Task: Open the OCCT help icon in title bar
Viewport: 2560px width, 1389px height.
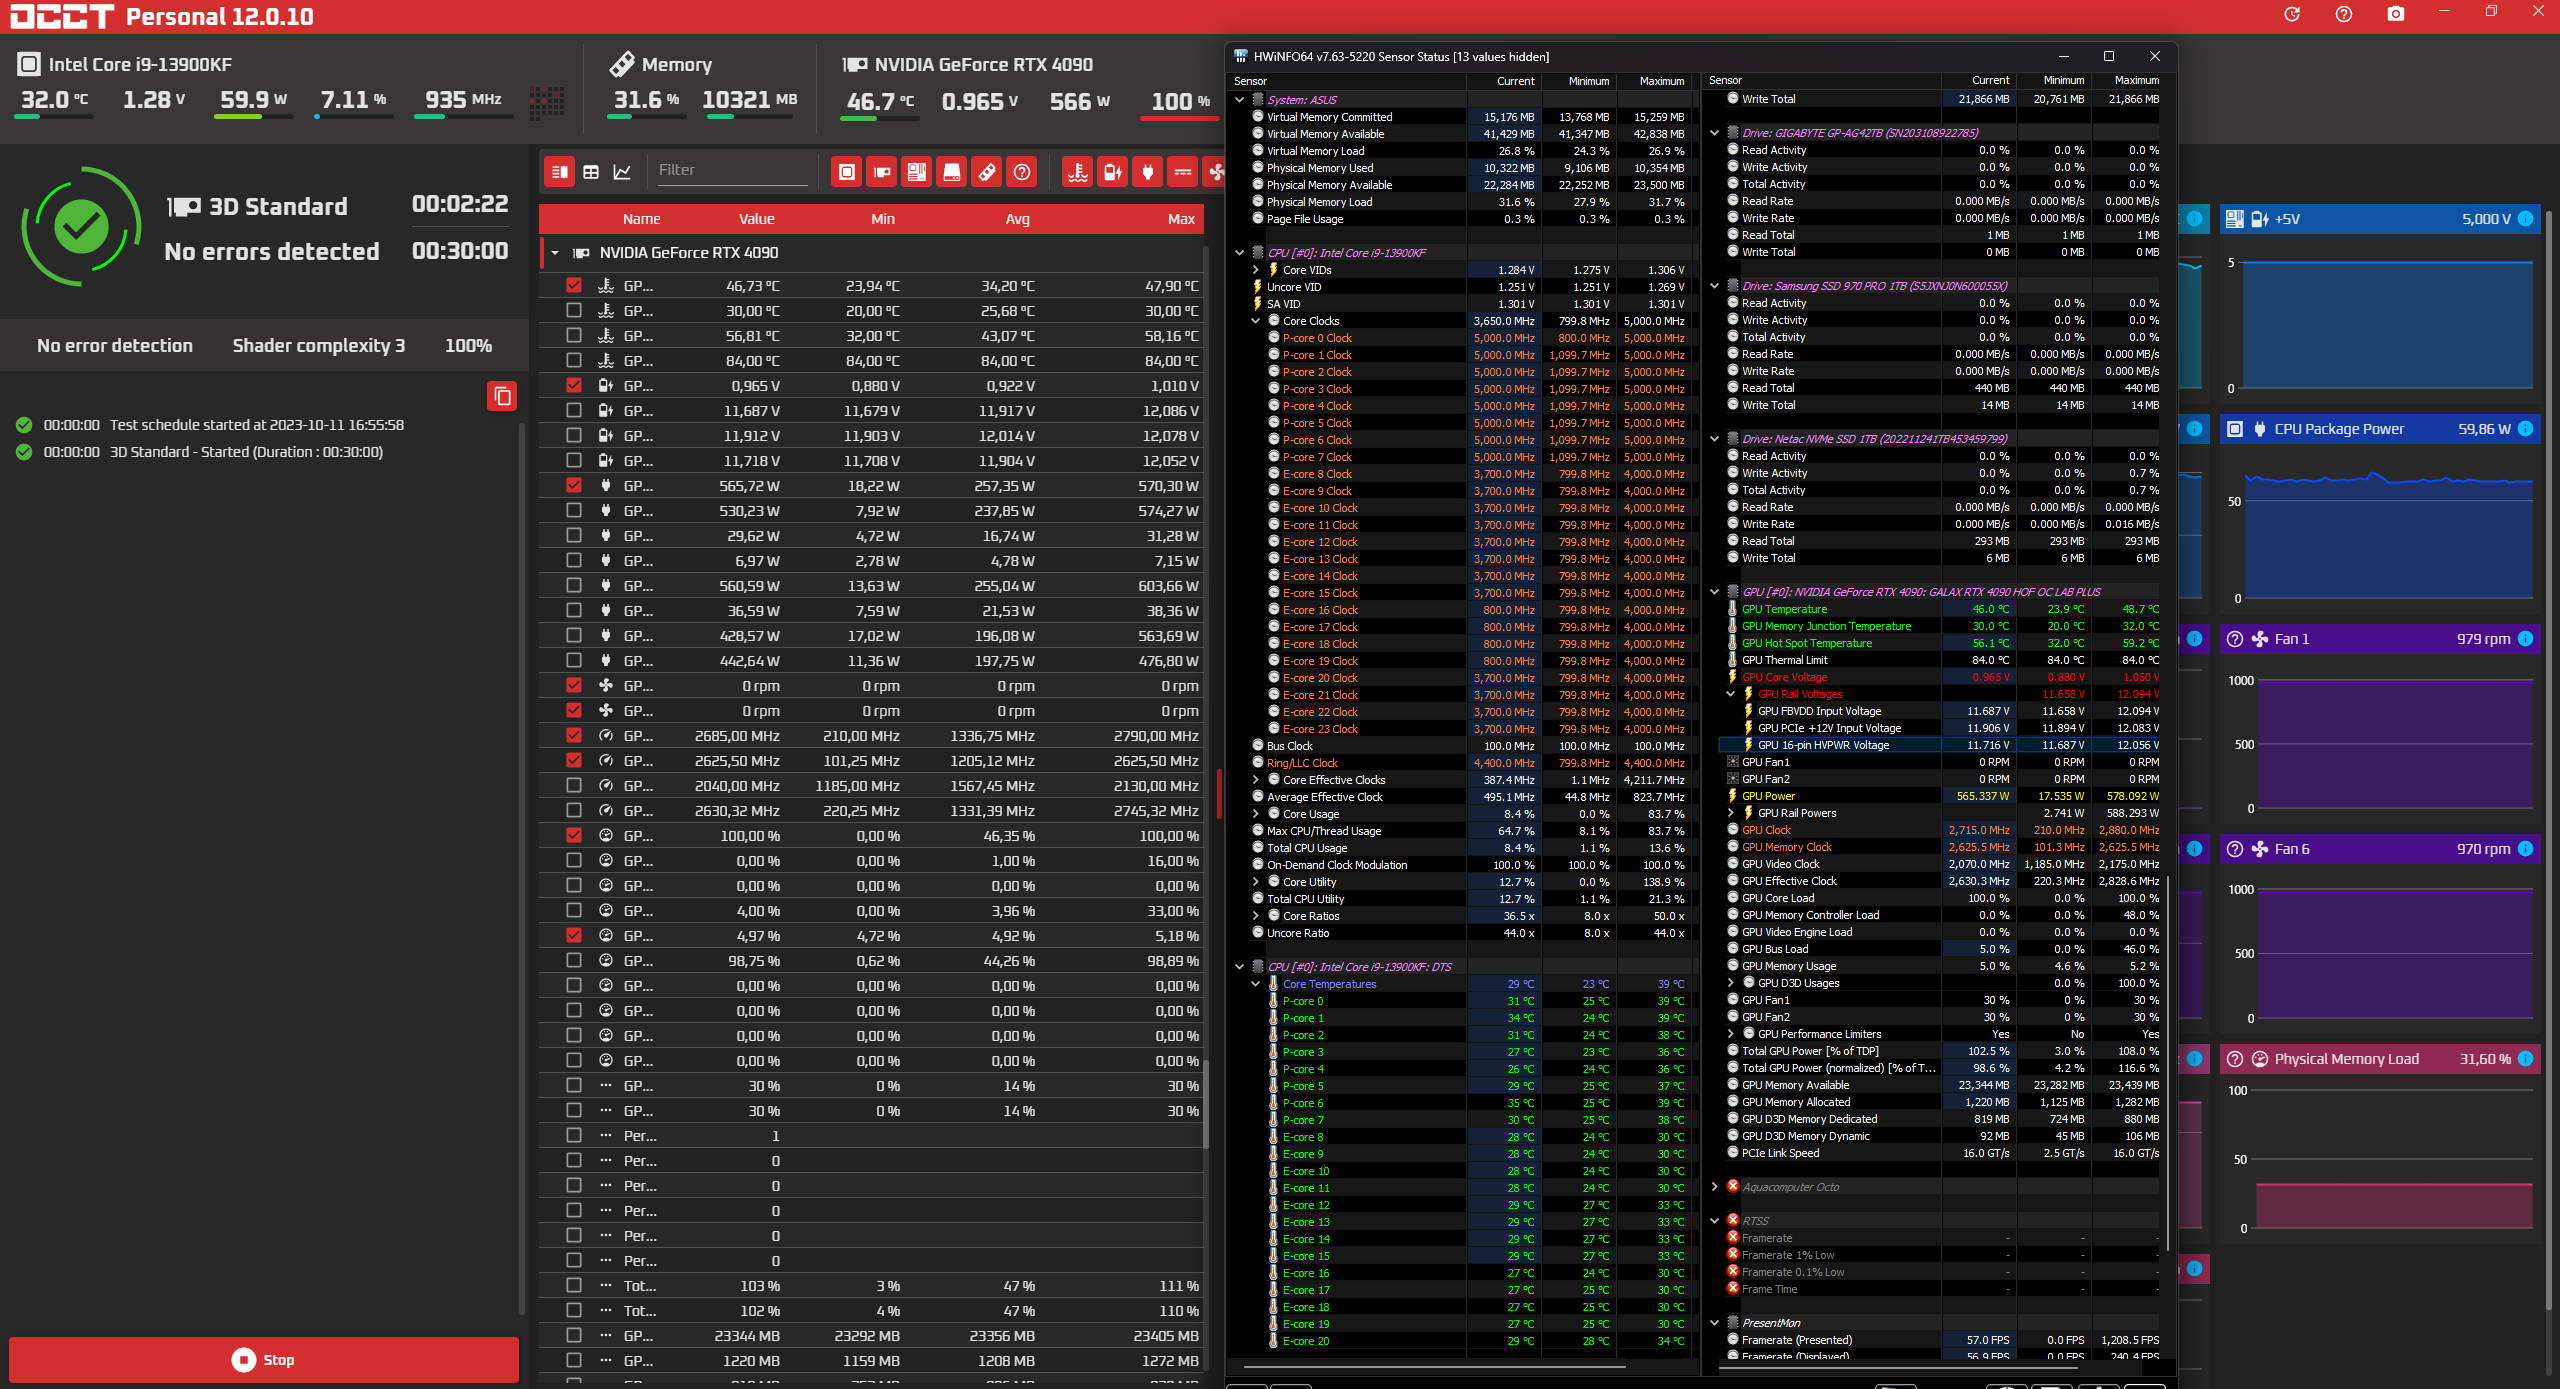Action: click(x=2343, y=14)
